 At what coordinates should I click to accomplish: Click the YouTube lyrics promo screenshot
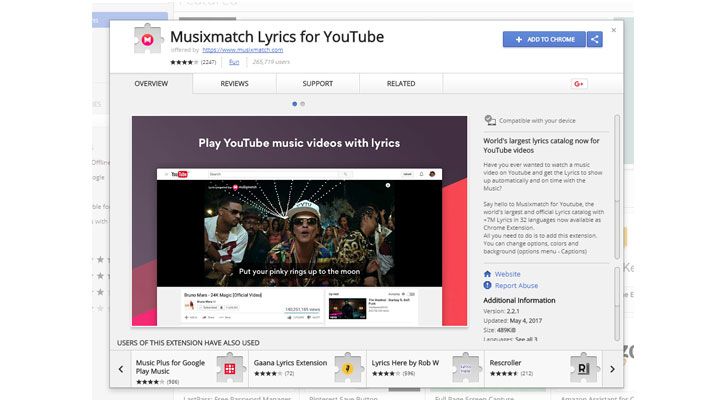point(299,221)
